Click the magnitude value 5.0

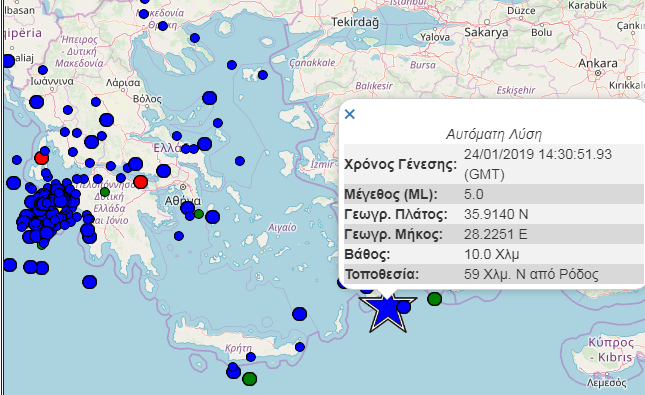(x=473, y=194)
